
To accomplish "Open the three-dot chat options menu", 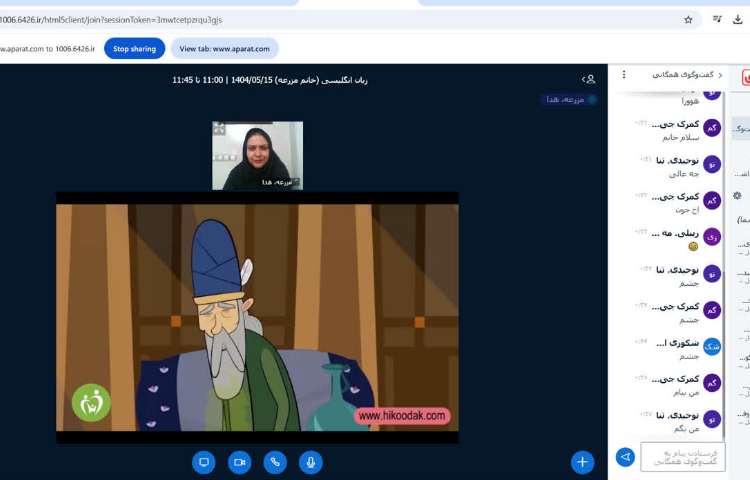I will (x=624, y=75).
